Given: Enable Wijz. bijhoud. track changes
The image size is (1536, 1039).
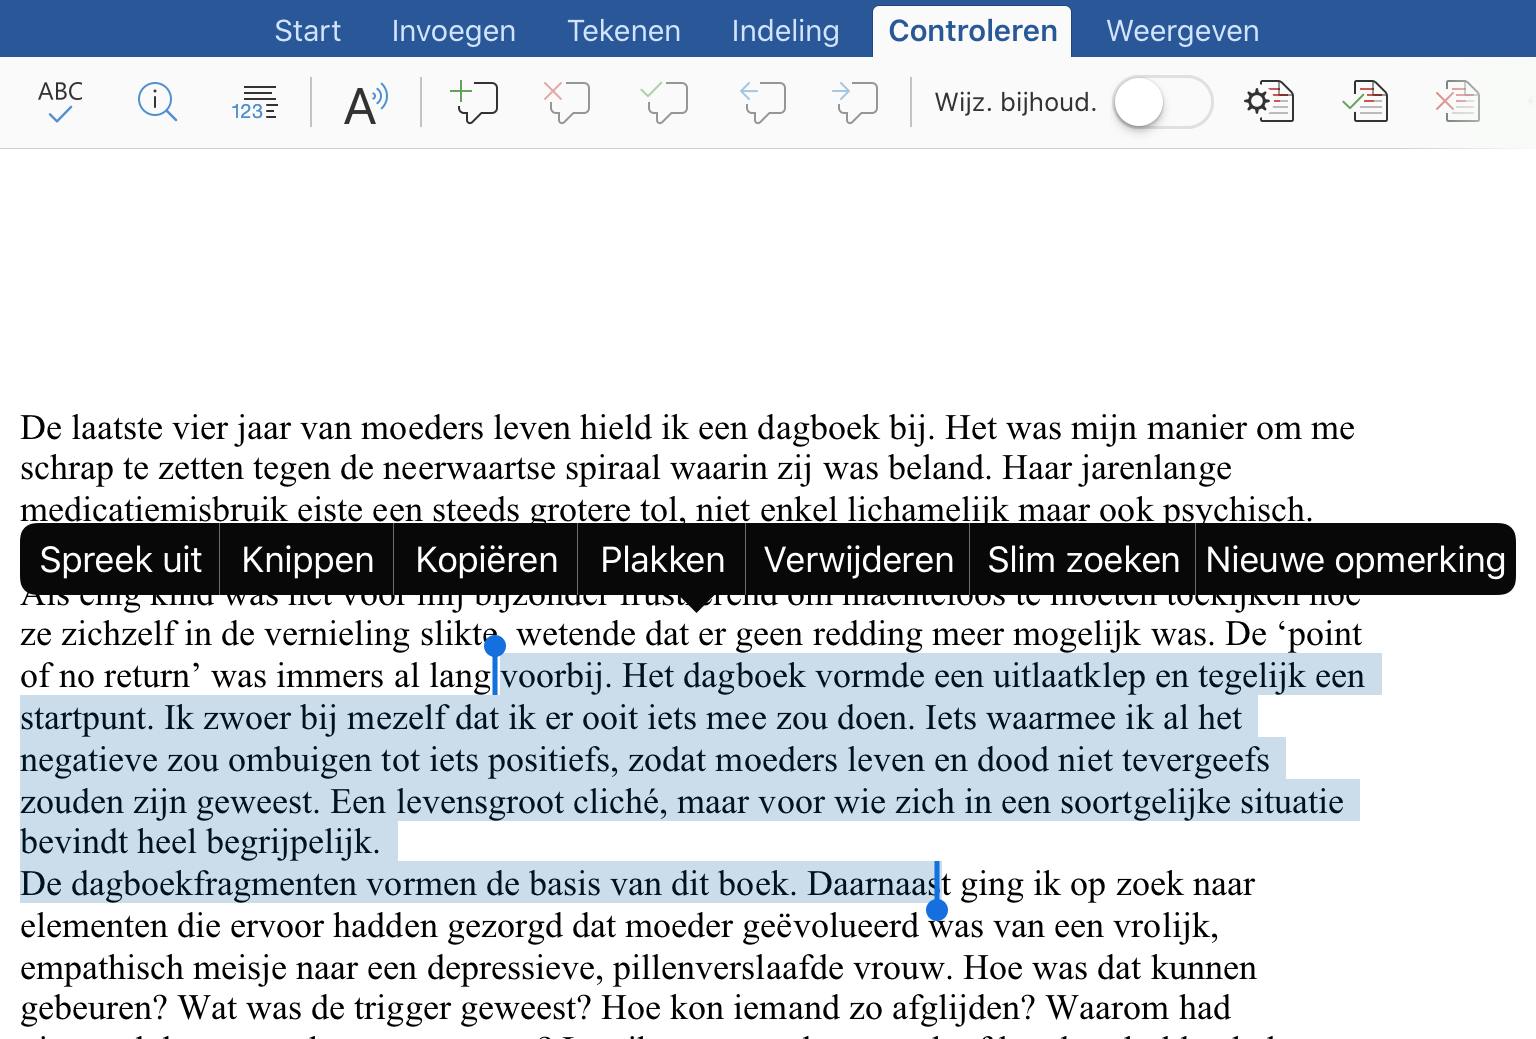Looking at the screenshot, I should pyautogui.click(x=1161, y=101).
